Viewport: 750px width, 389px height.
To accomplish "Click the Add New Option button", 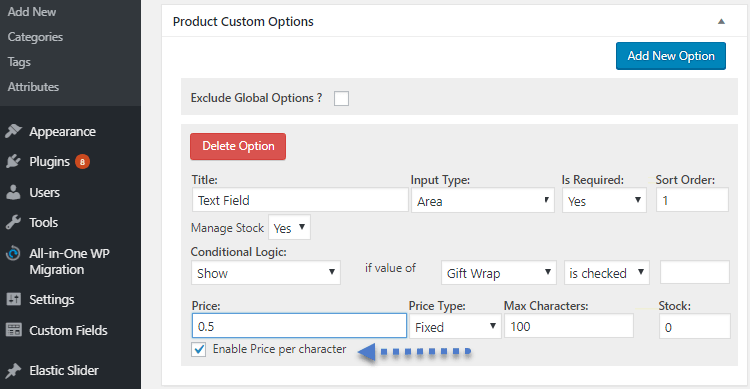I will point(671,56).
